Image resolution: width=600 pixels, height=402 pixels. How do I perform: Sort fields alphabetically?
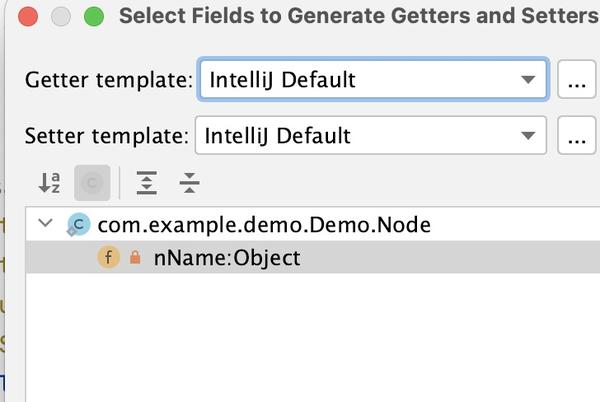[49, 183]
